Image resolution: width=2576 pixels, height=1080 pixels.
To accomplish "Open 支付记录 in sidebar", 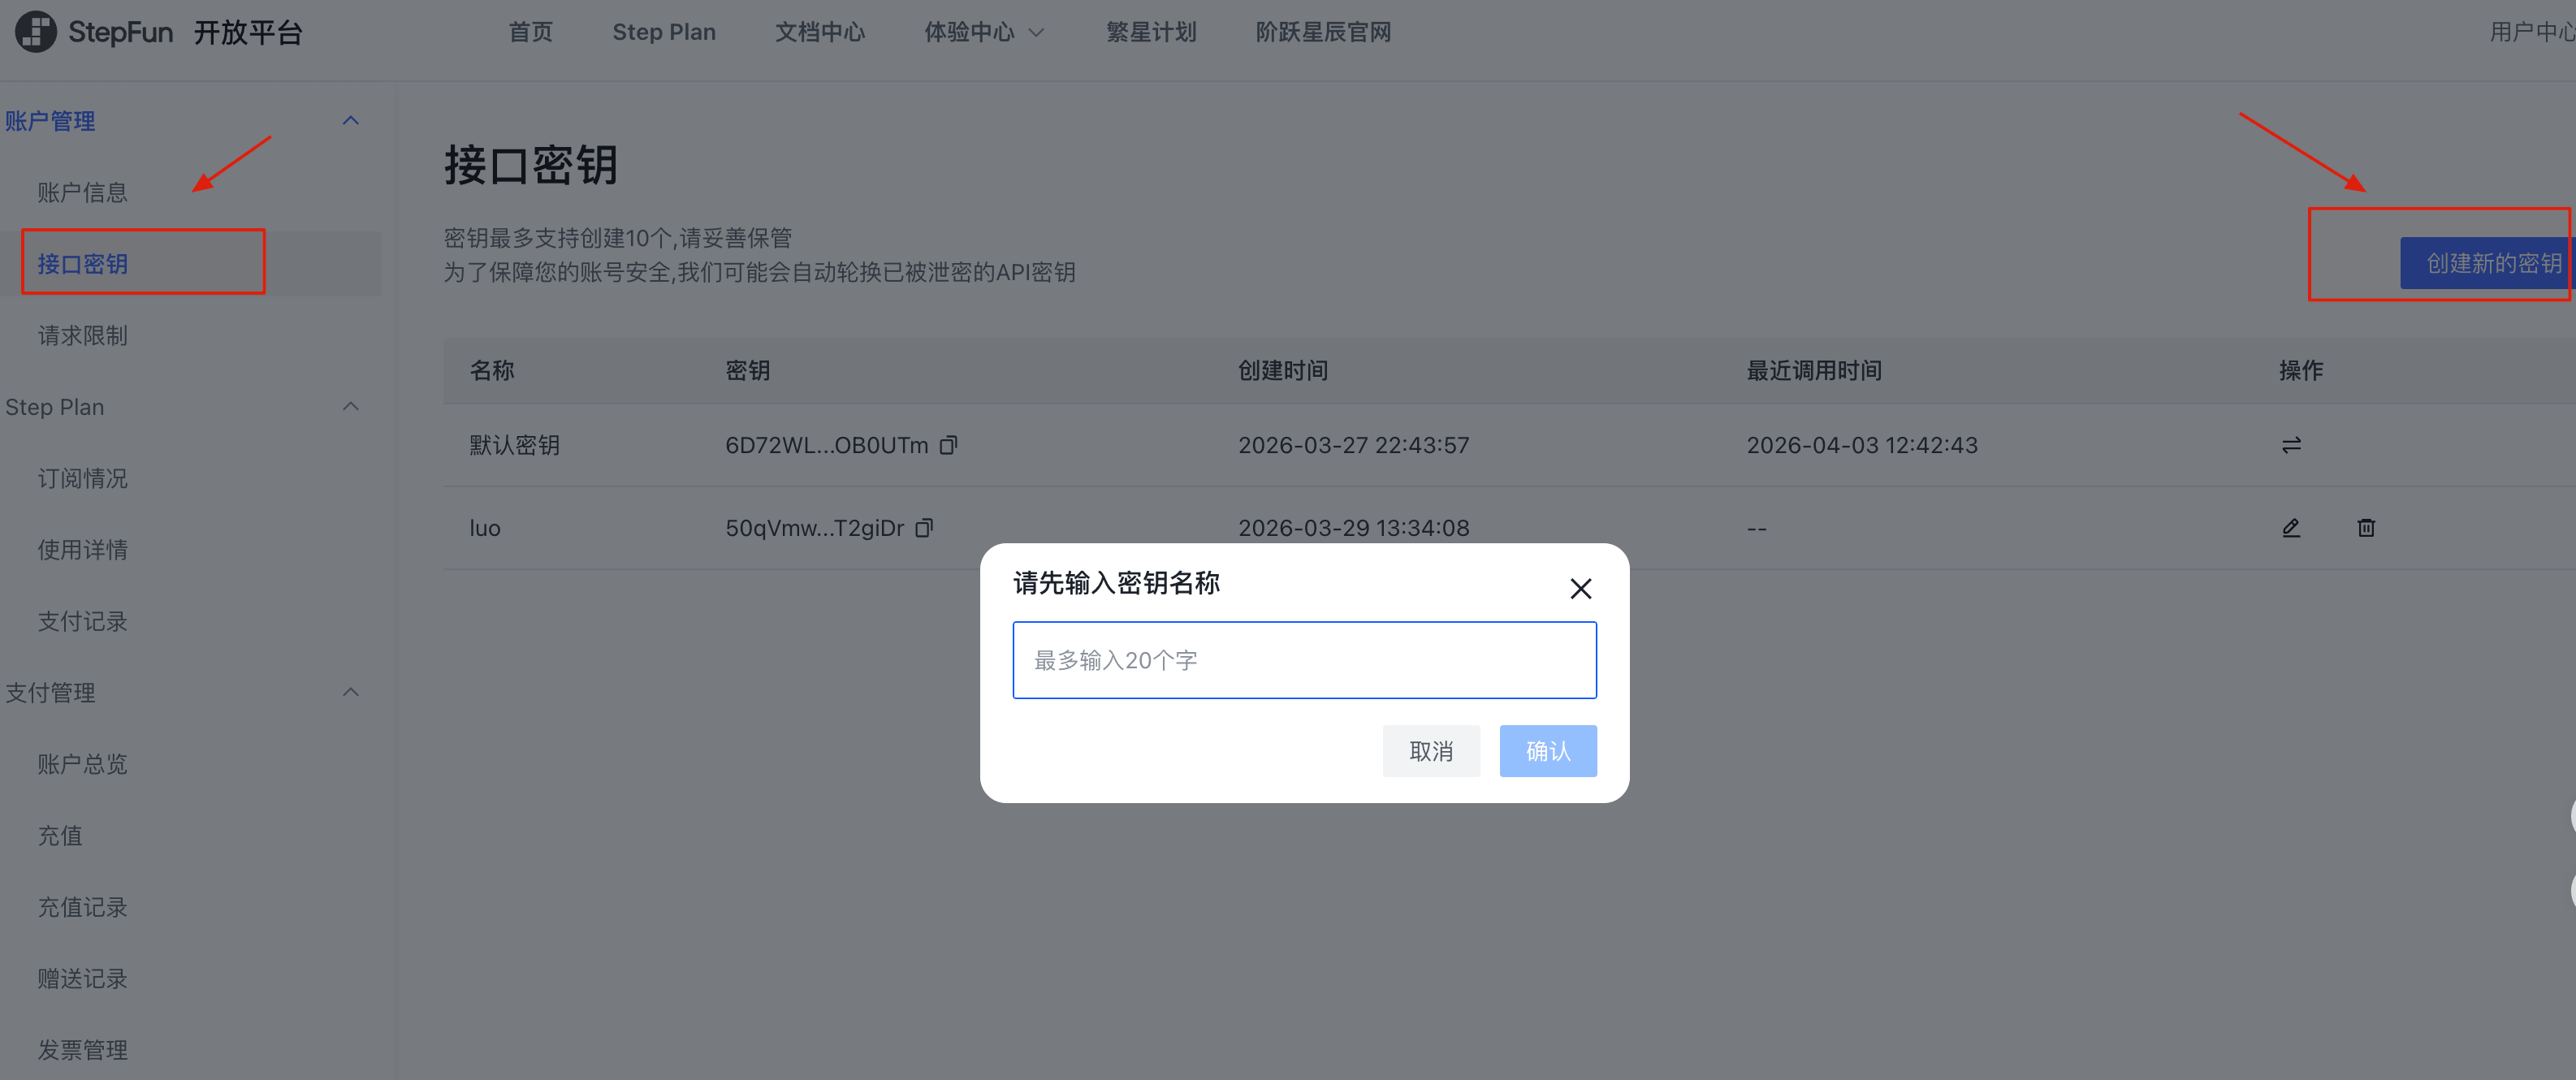I will click(x=82, y=621).
